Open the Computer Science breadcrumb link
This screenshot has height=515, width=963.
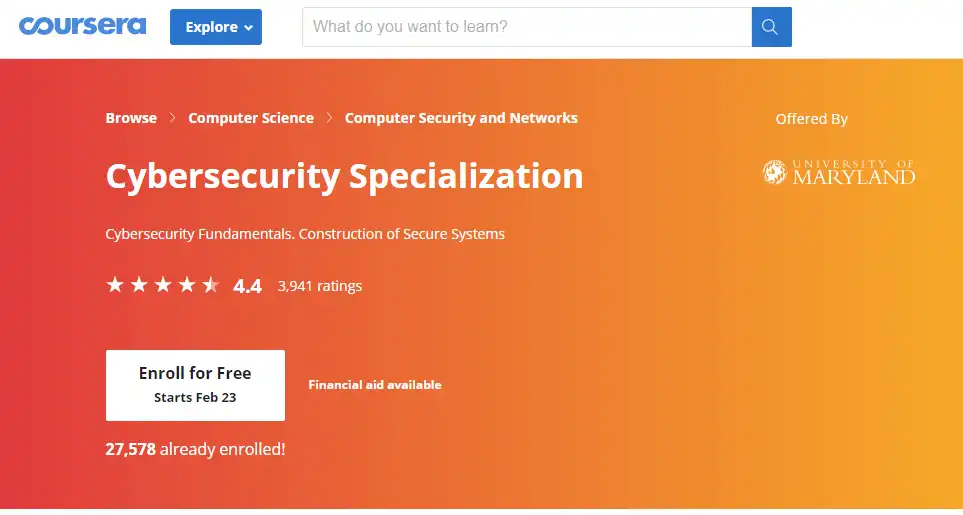pos(251,118)
